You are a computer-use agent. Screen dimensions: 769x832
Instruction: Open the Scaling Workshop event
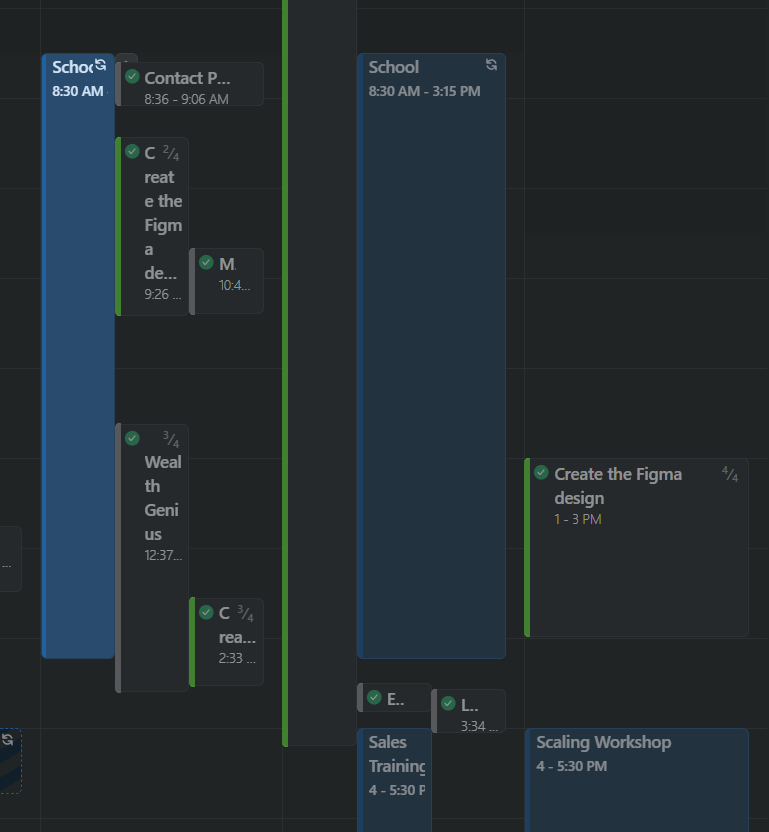point(637,780)
